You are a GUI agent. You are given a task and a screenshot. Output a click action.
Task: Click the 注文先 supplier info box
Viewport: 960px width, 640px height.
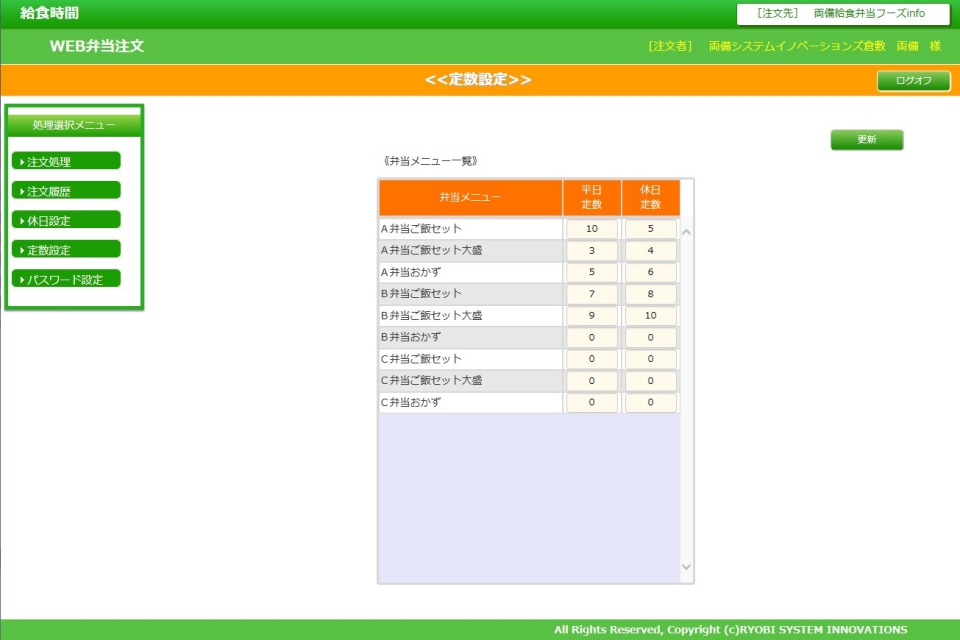[x=843, y=13]
